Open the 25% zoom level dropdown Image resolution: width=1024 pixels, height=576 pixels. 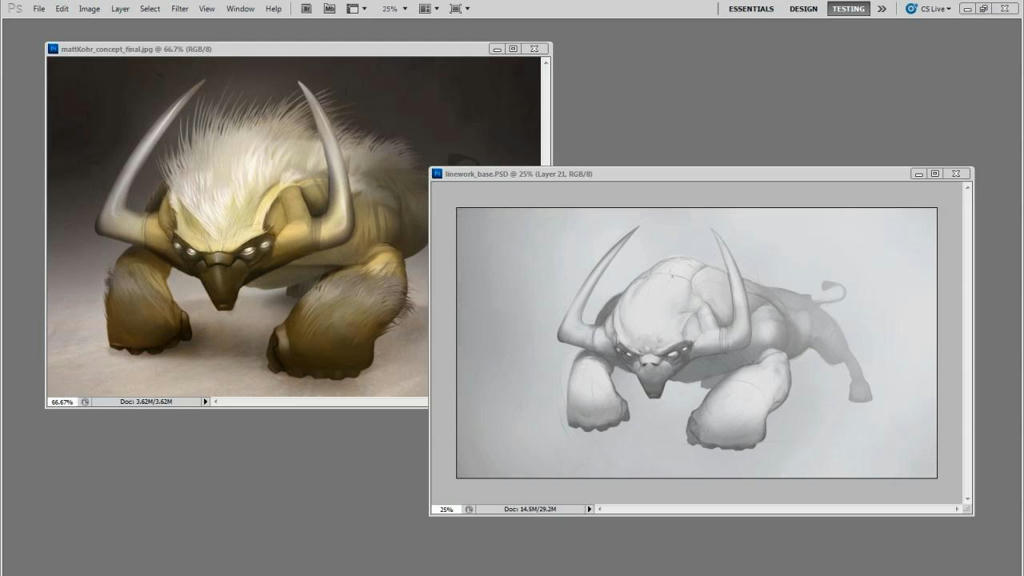pos(394,8)
